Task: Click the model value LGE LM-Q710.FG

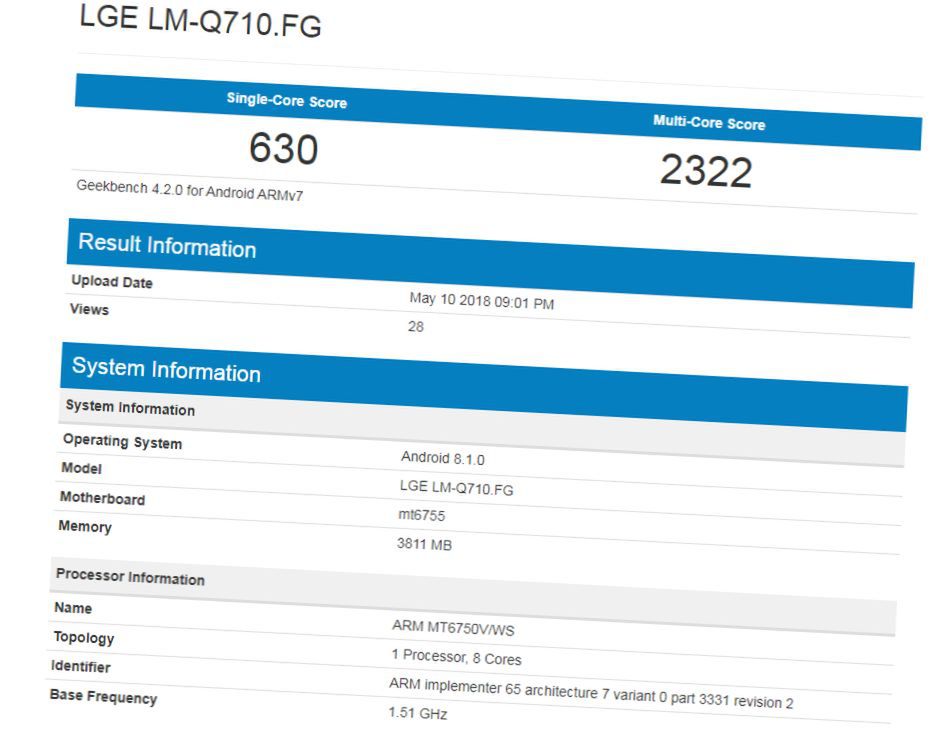Action: (x=457, y=487)
